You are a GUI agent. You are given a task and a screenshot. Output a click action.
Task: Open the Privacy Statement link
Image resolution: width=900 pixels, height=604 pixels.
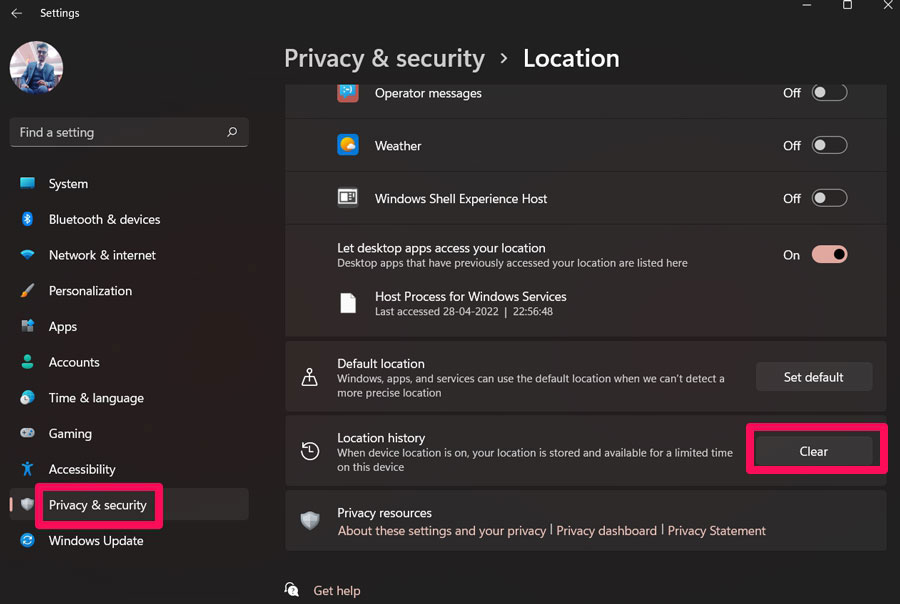click(716, 531)
